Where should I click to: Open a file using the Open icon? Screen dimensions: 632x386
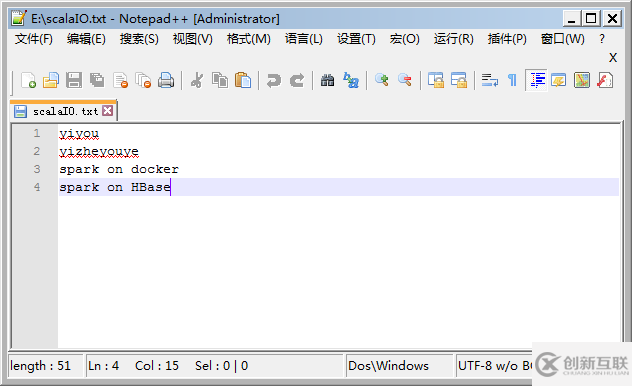51,80
